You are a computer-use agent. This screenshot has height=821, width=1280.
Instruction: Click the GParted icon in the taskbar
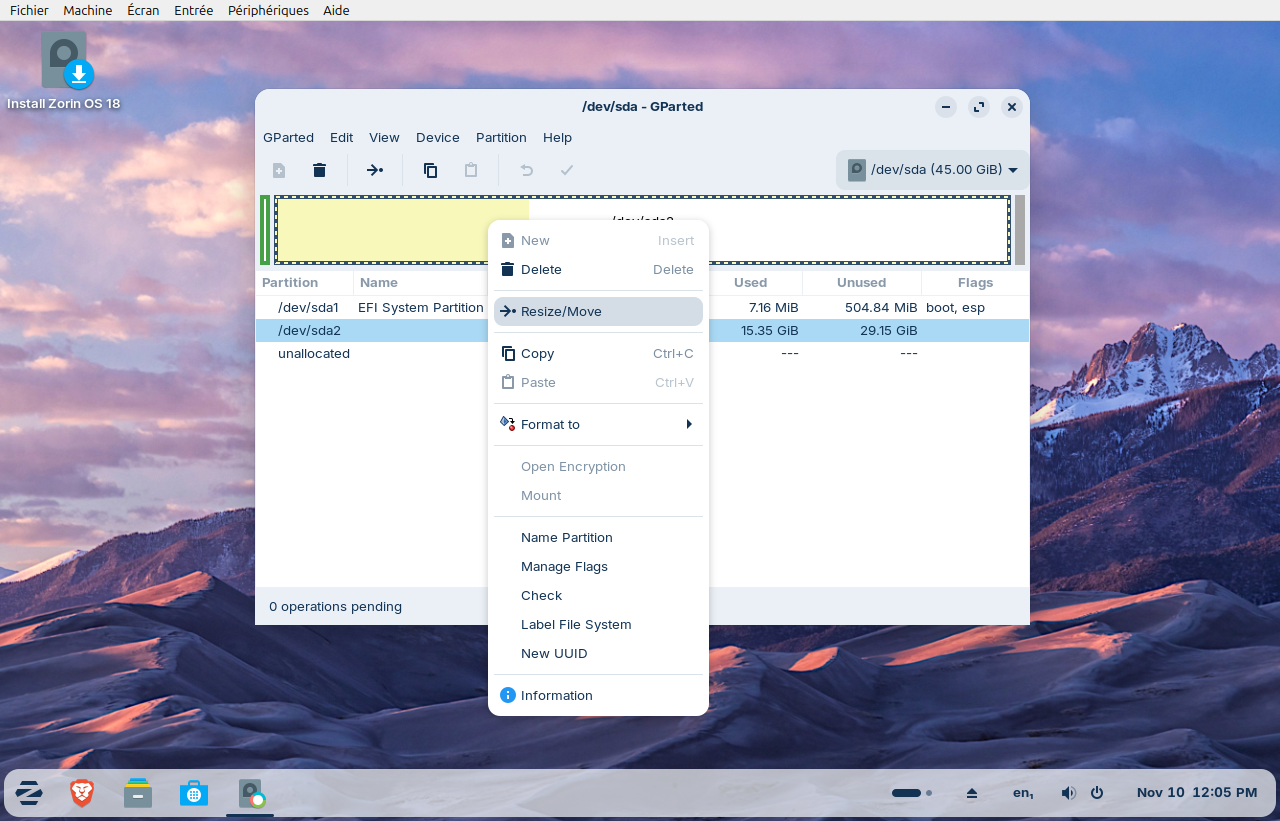point(251,794)
